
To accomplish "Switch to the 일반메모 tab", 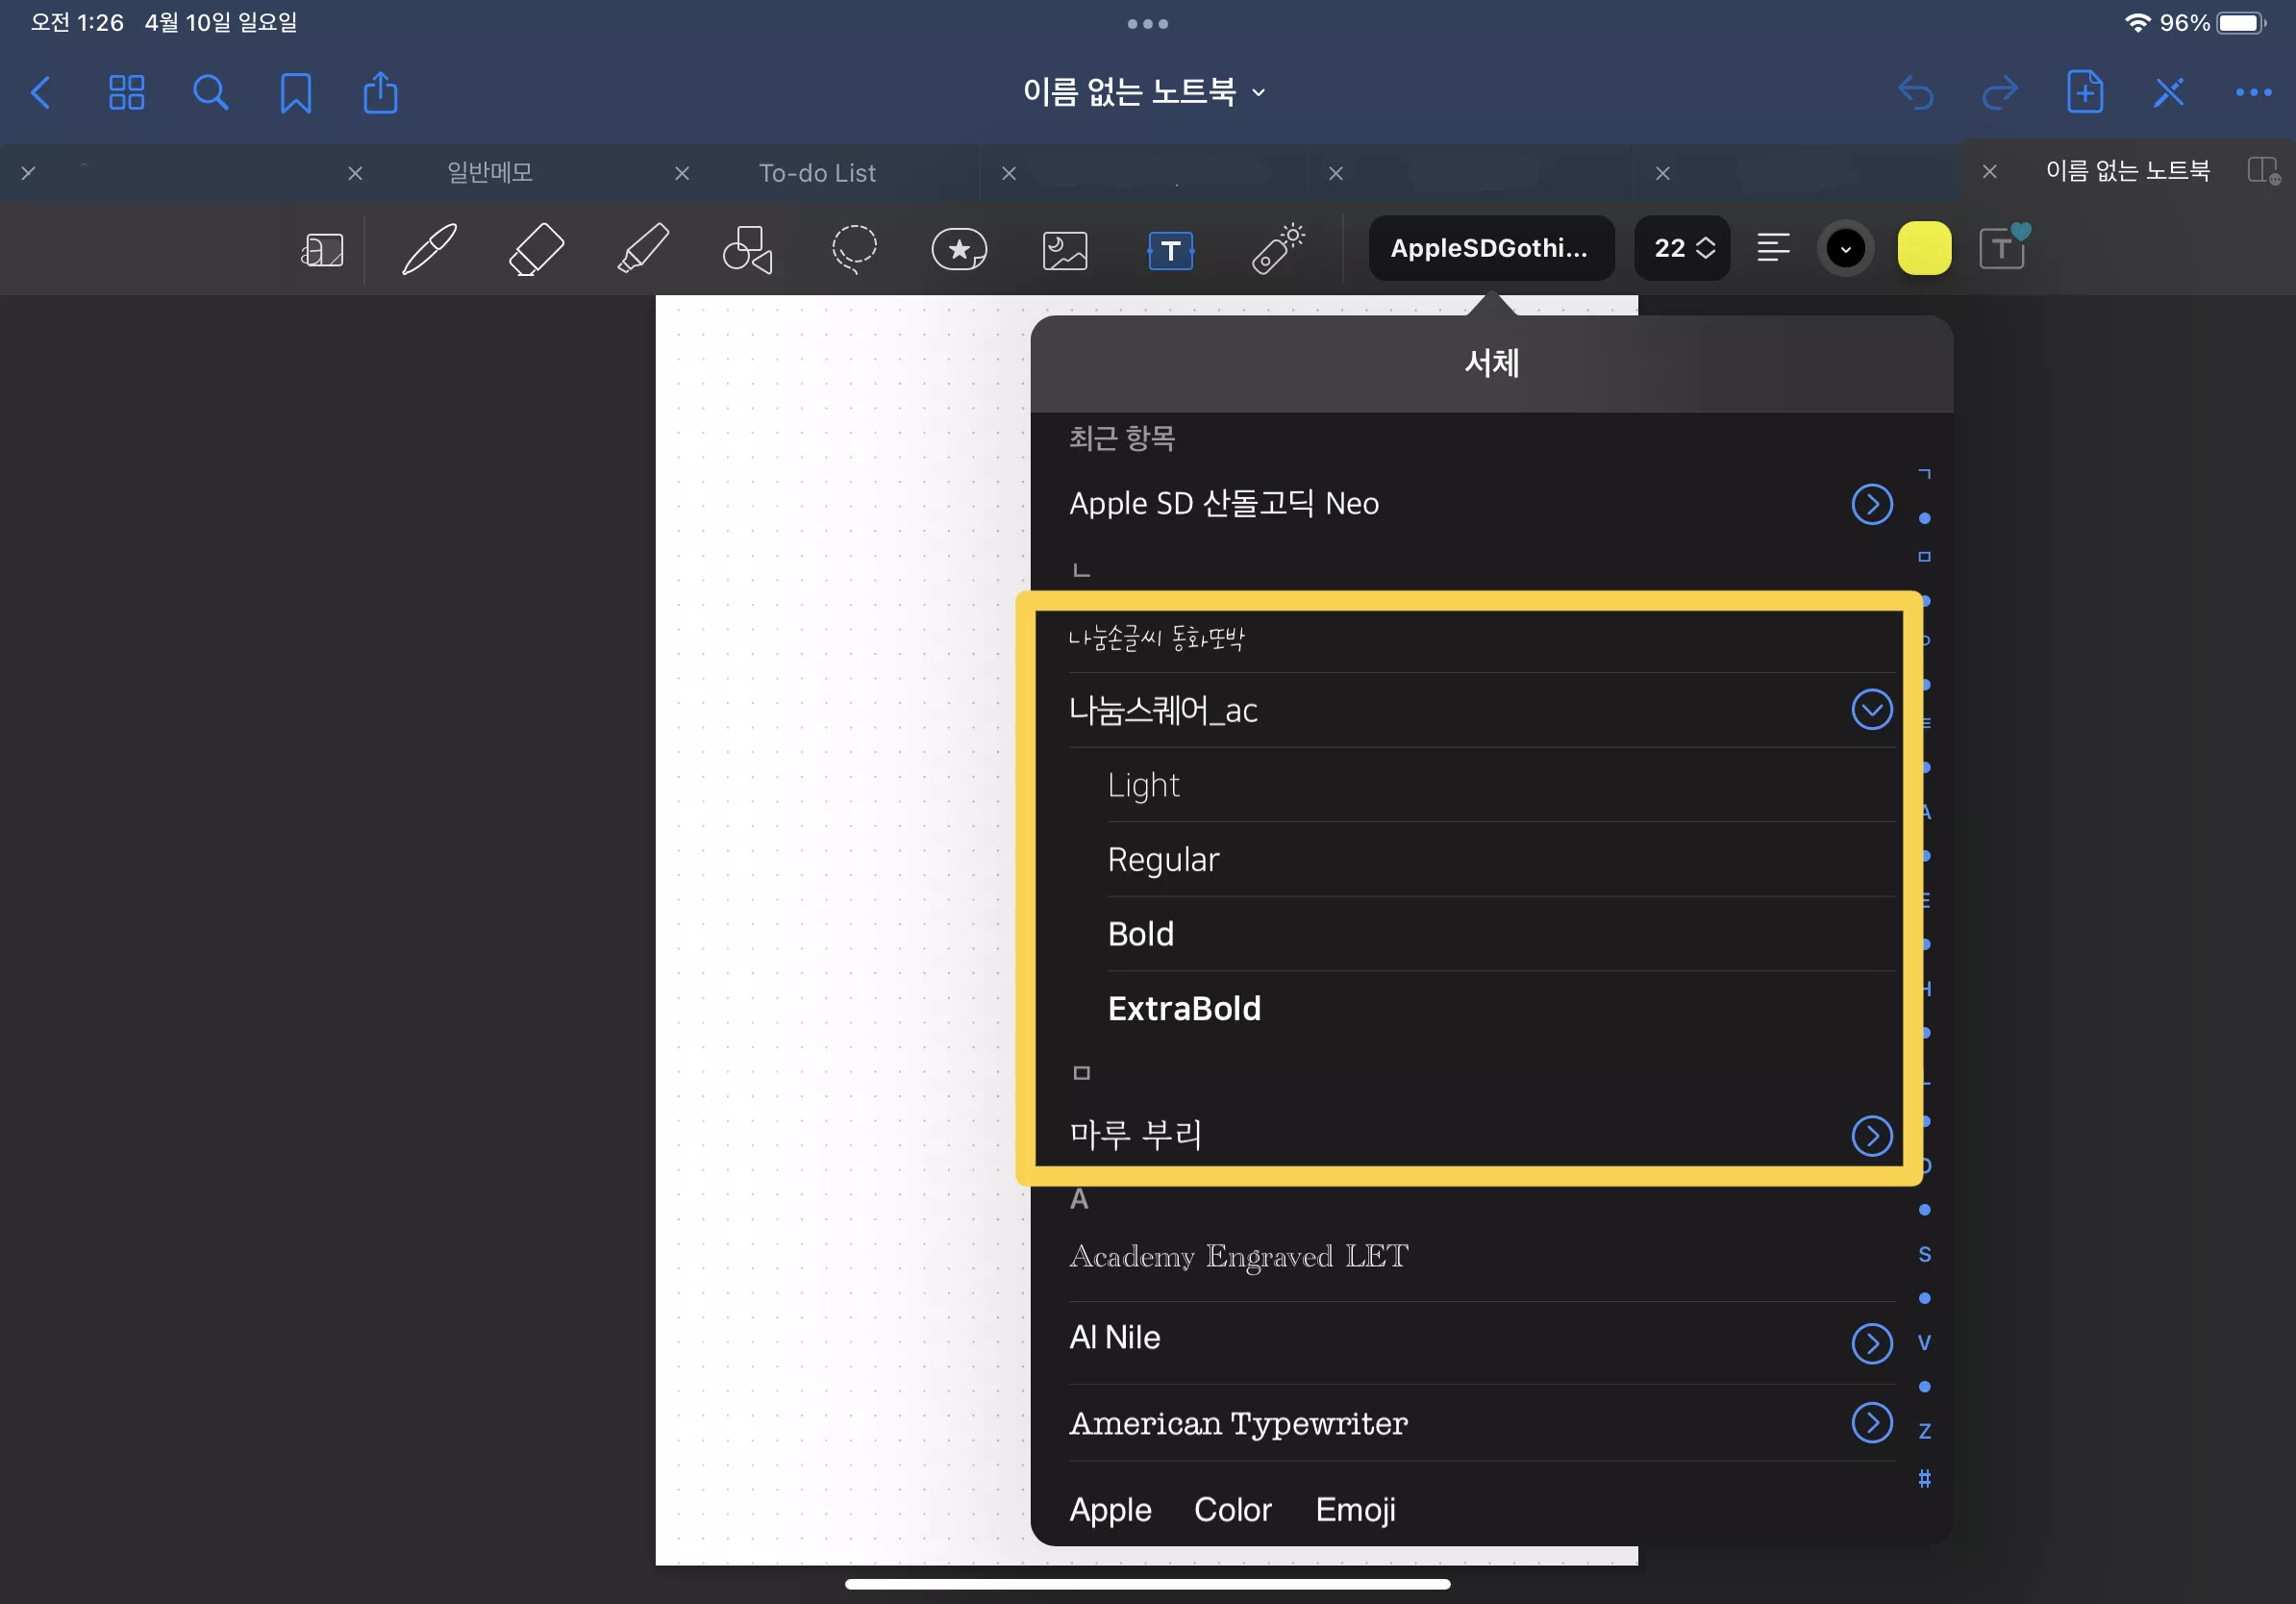I will coord(489,173).
